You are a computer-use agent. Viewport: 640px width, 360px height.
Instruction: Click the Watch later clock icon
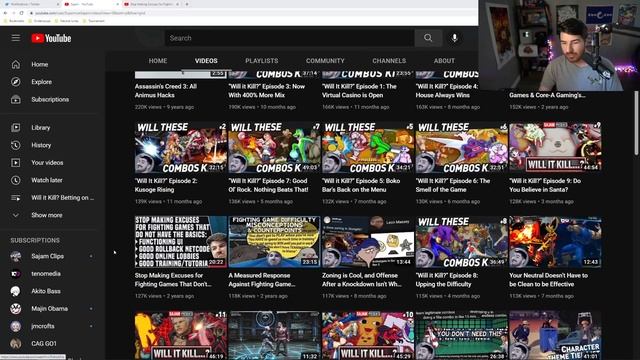point(16,180)
